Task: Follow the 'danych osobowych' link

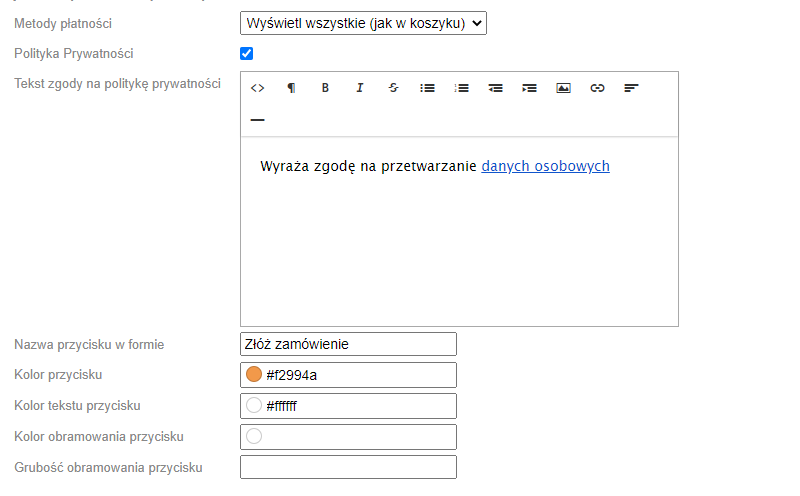Action: click(545, 166)
